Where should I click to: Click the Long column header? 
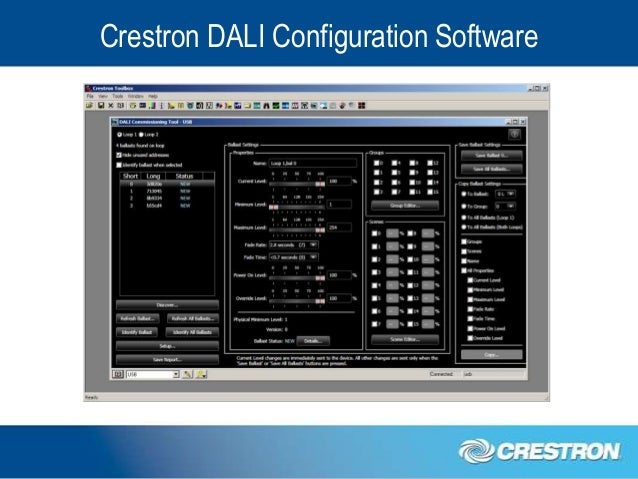pos(153,176)
